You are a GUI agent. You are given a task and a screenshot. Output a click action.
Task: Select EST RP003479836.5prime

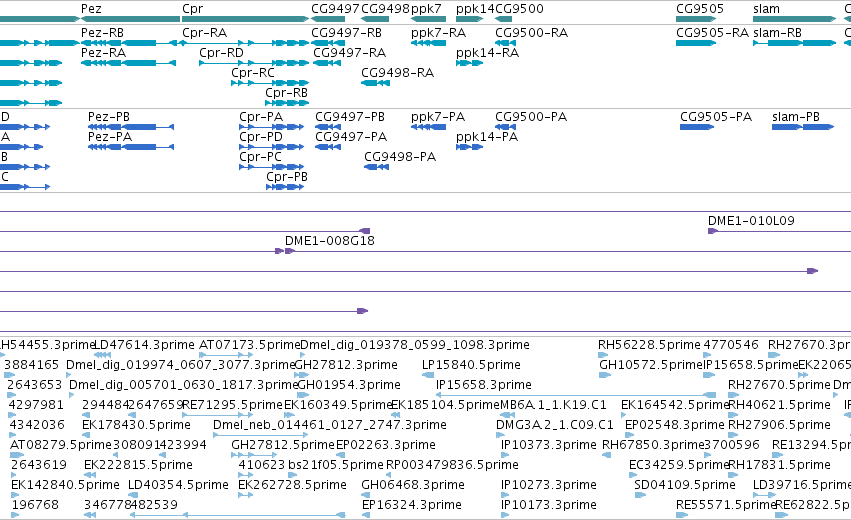pos(452,465)
